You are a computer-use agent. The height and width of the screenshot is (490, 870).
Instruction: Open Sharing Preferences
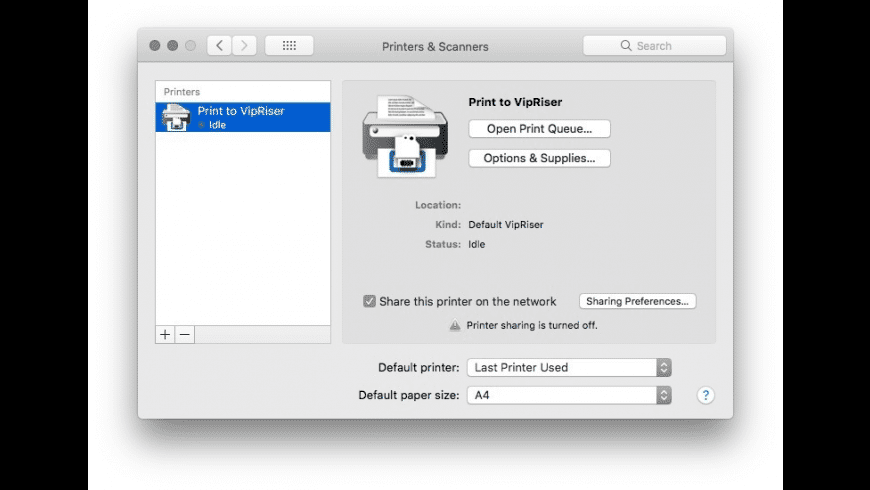638,301
